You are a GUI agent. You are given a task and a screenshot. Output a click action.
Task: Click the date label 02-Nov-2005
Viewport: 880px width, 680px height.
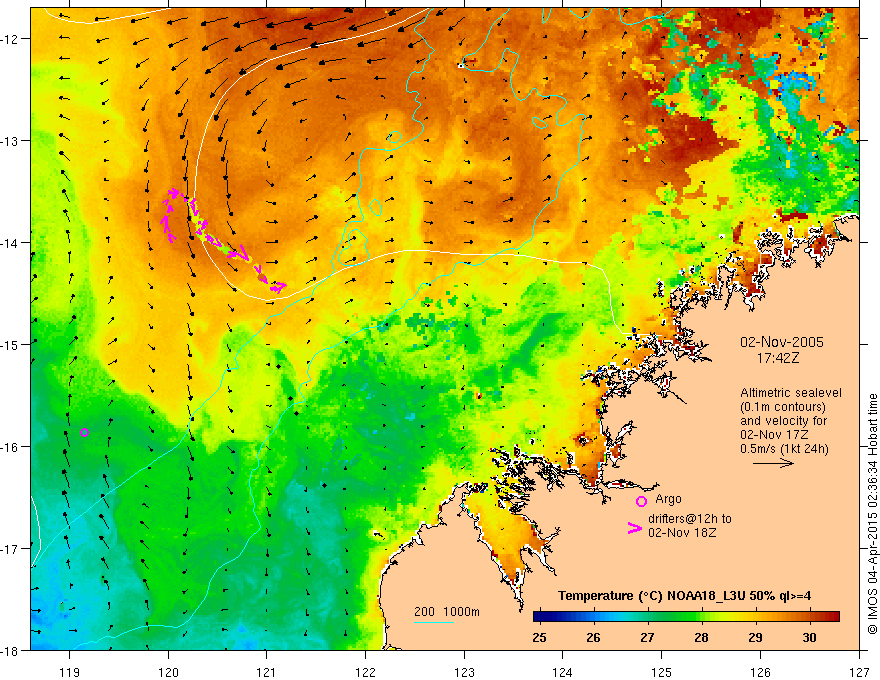(x=782, y=342)
